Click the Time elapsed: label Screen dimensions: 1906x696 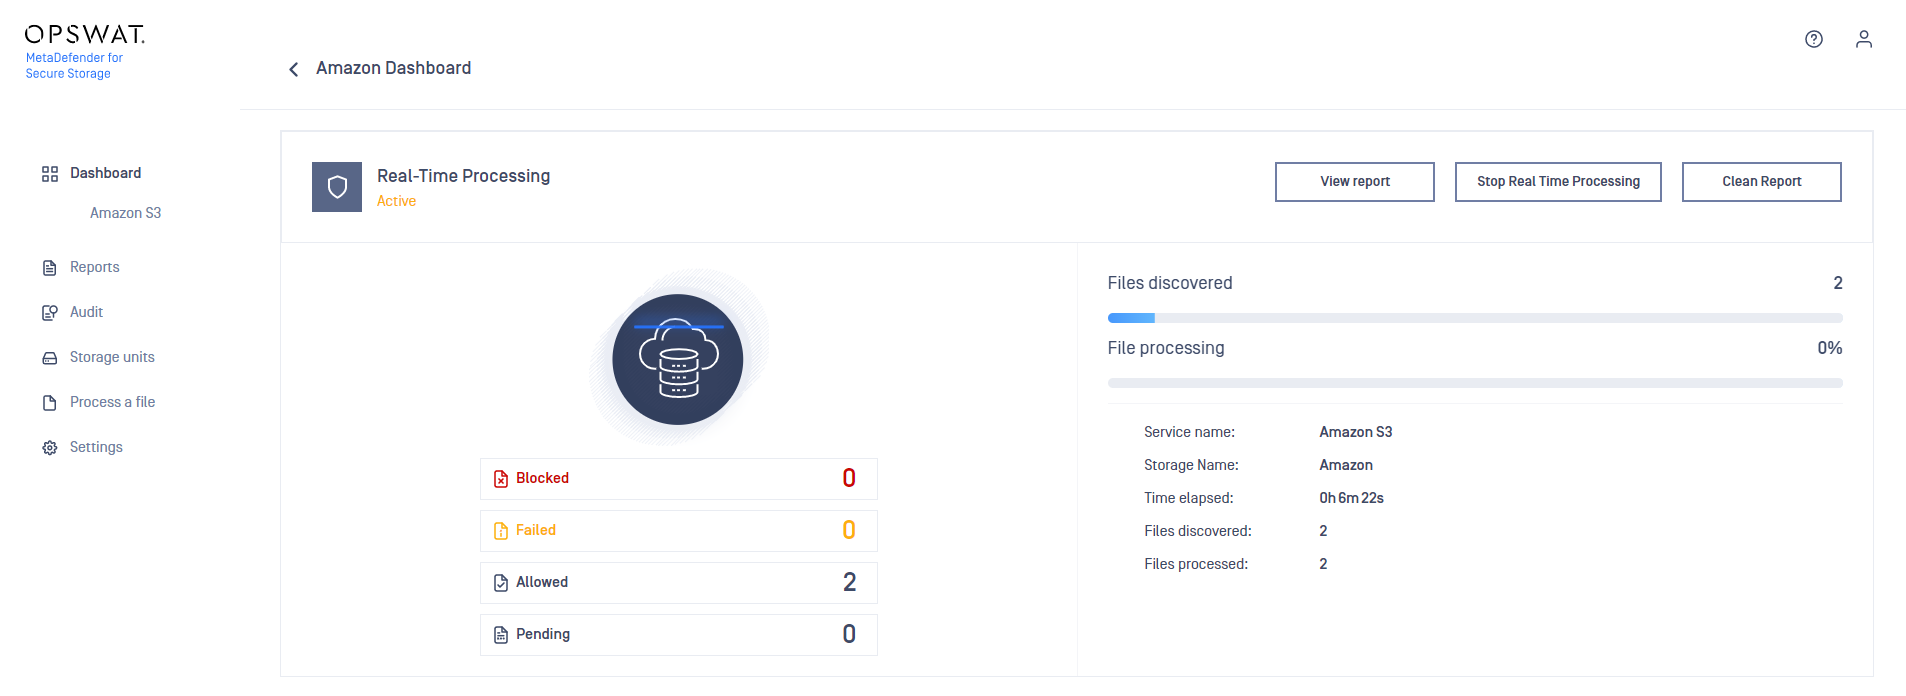click(1189, 498)
